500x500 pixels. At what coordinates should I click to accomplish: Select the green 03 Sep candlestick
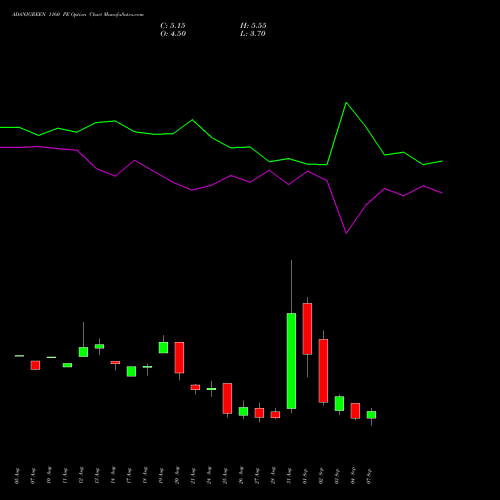[339, 403]
